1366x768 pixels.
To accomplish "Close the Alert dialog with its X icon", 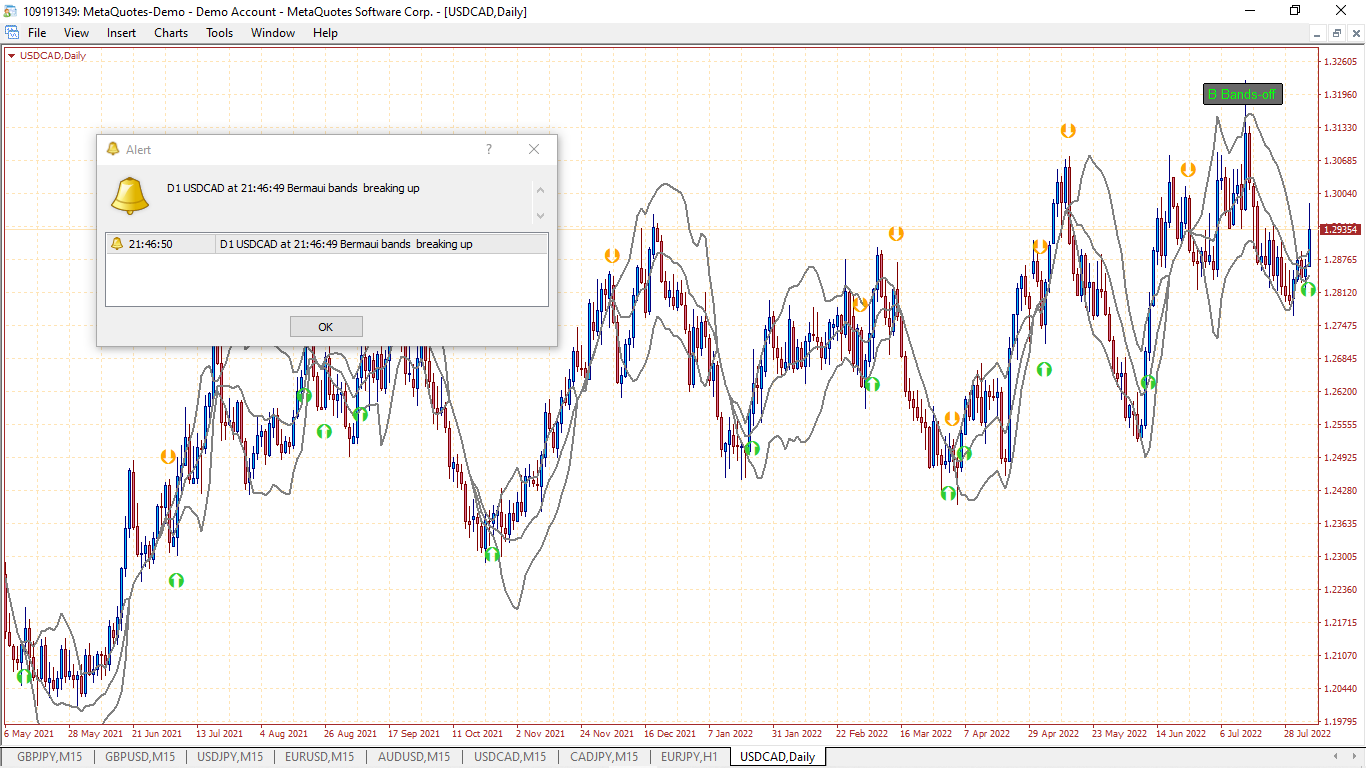I will point(534,149).
